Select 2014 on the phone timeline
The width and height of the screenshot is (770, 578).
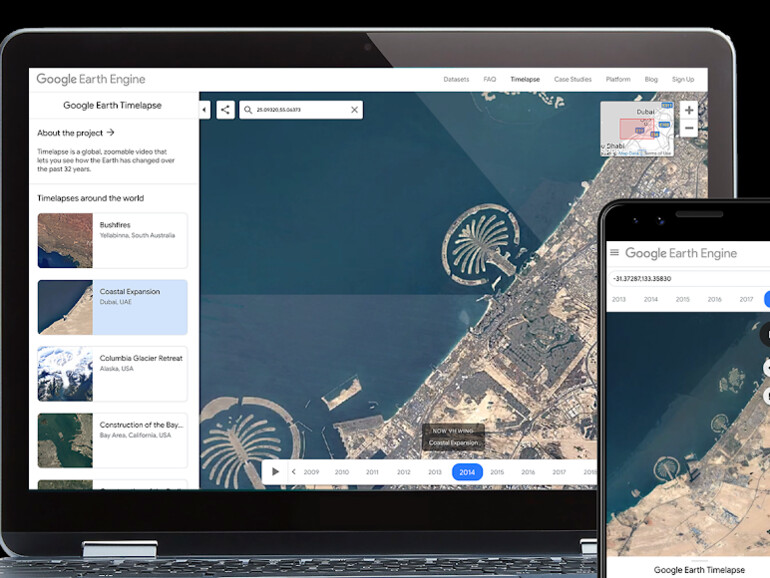pos(651,299)
